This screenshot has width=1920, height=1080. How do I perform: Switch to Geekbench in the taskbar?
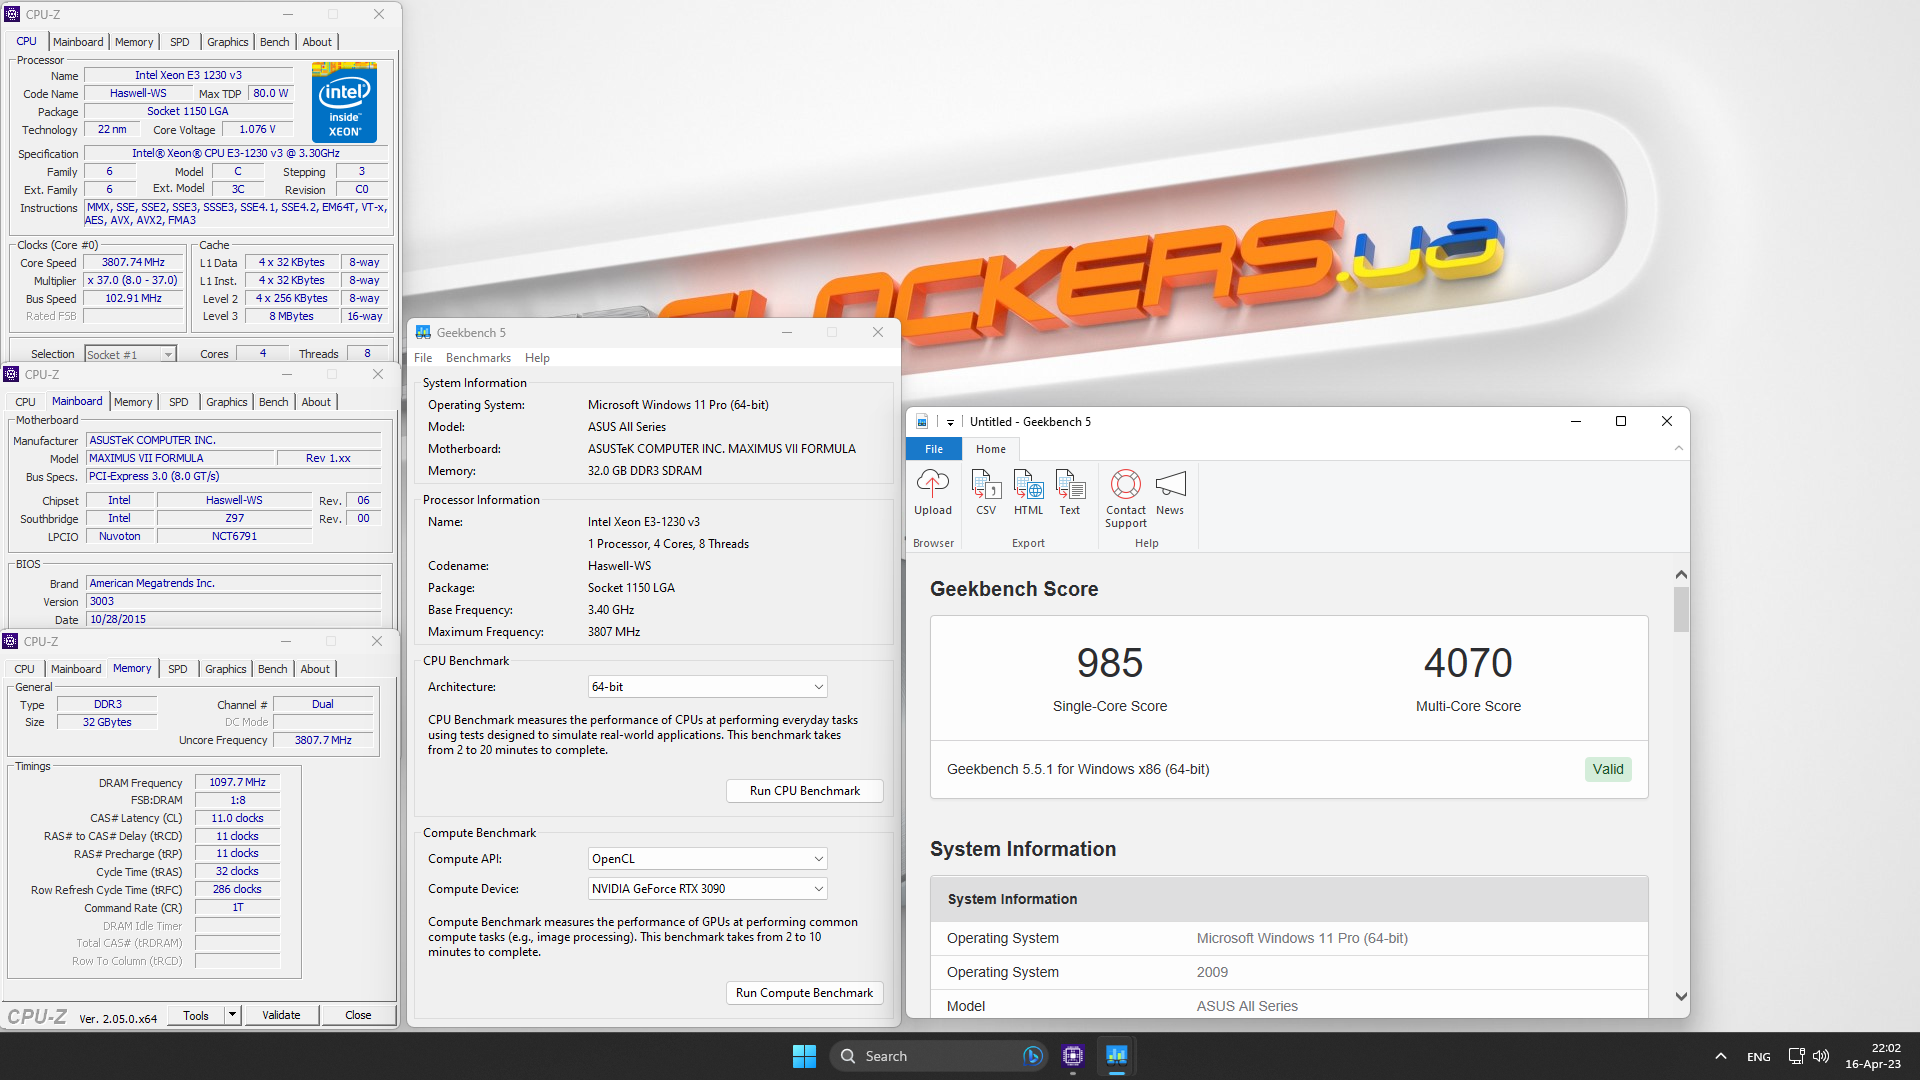coord(1116,1056)
